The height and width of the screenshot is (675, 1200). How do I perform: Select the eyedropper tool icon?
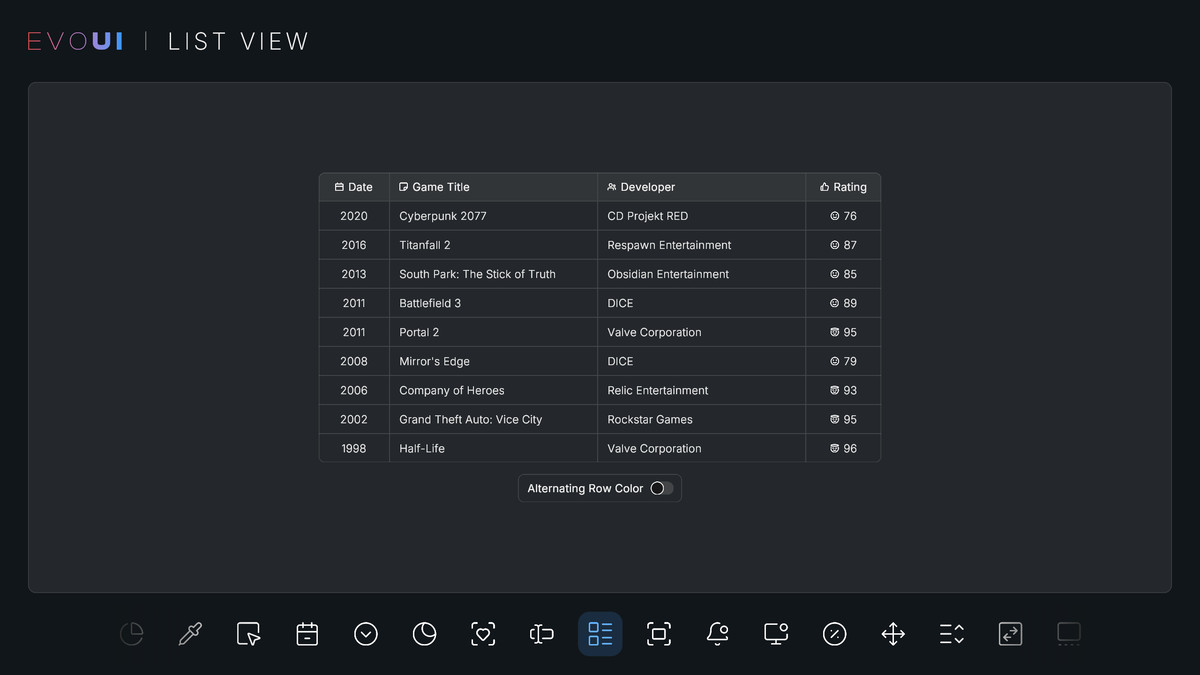189,633
